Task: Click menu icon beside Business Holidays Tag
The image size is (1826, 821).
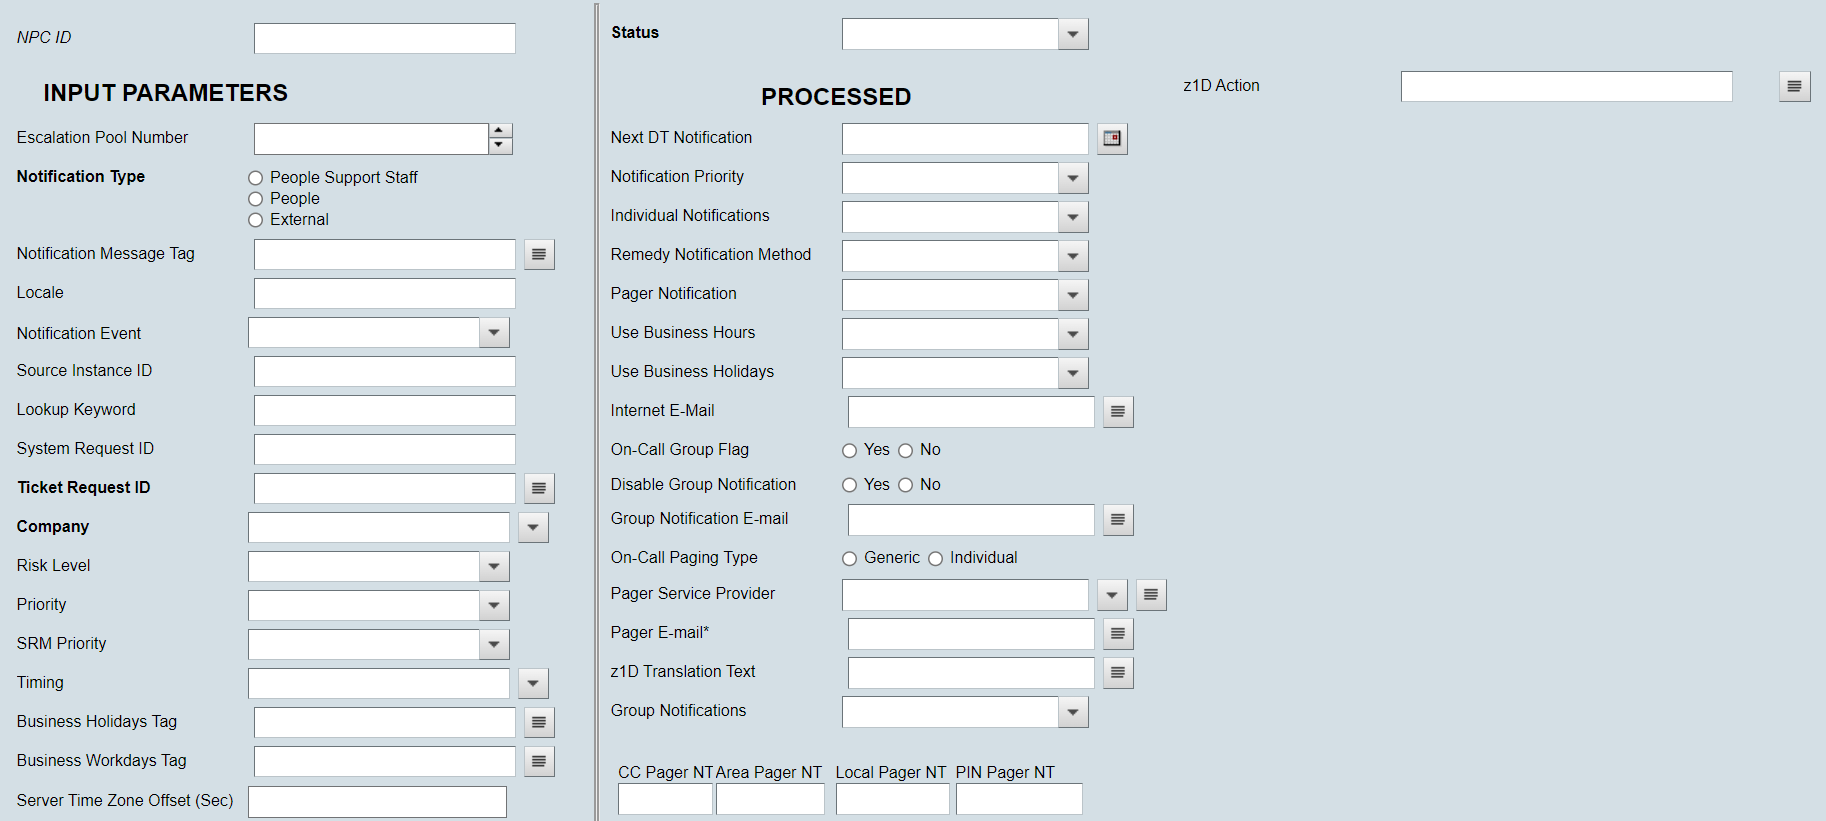Action: (539, 723)
